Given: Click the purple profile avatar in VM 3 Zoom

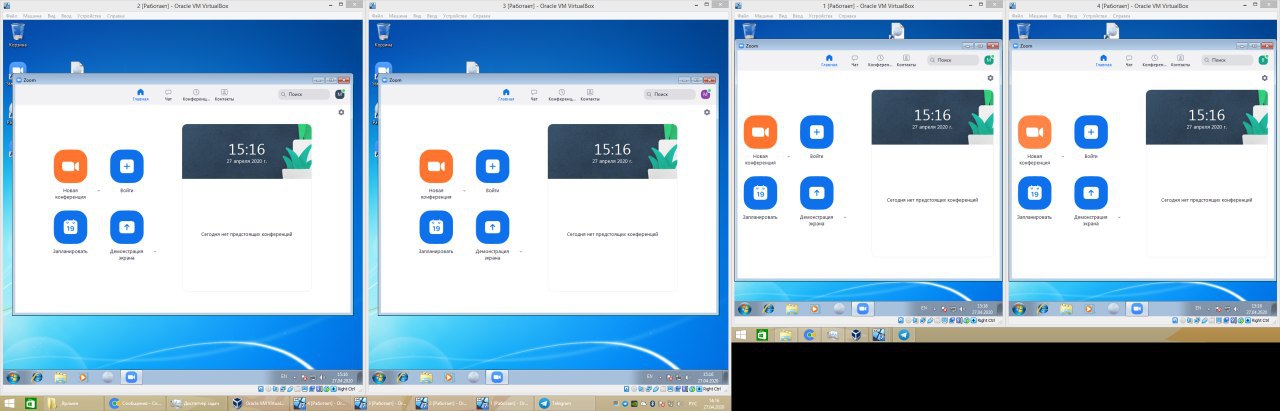Looking at the screenshot, I should (706, 94).
